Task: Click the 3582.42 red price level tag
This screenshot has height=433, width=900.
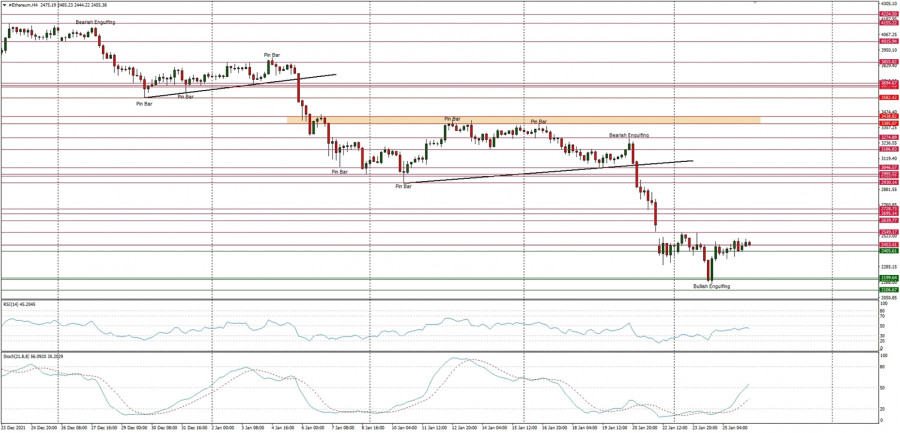Action: [x=889, y=98]
